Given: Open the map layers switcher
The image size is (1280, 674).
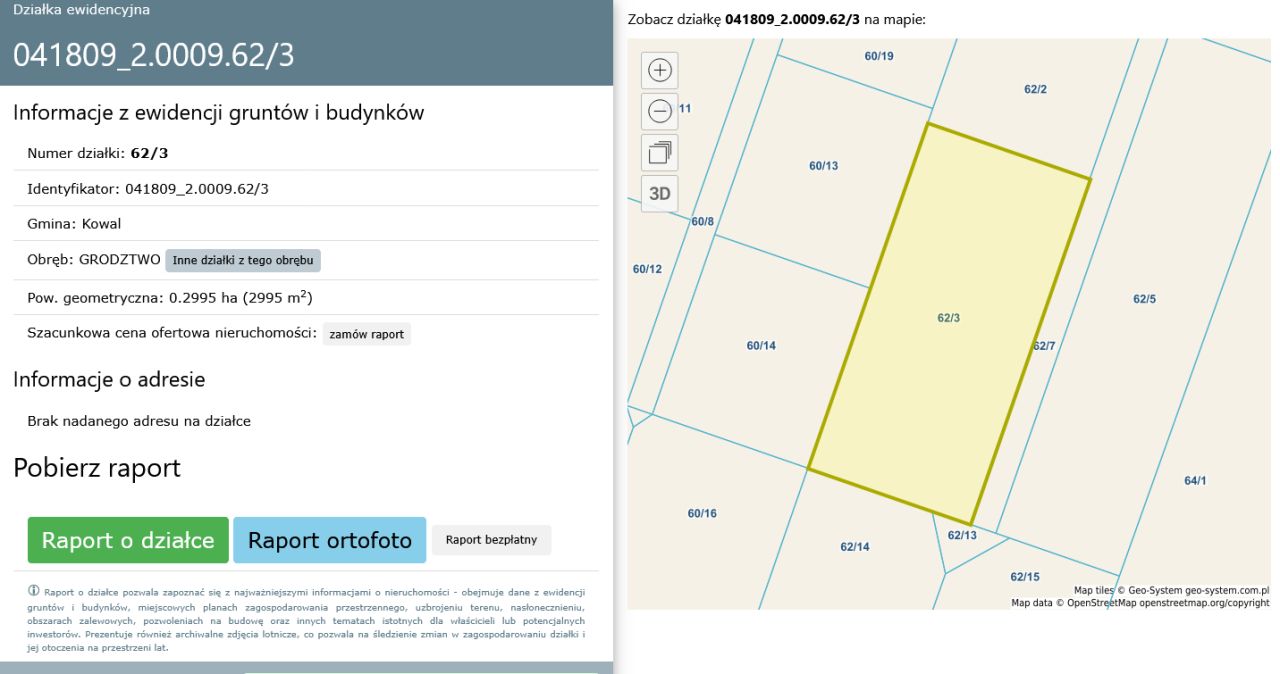Looking at the screenshot, I should [x=660, y=153].
